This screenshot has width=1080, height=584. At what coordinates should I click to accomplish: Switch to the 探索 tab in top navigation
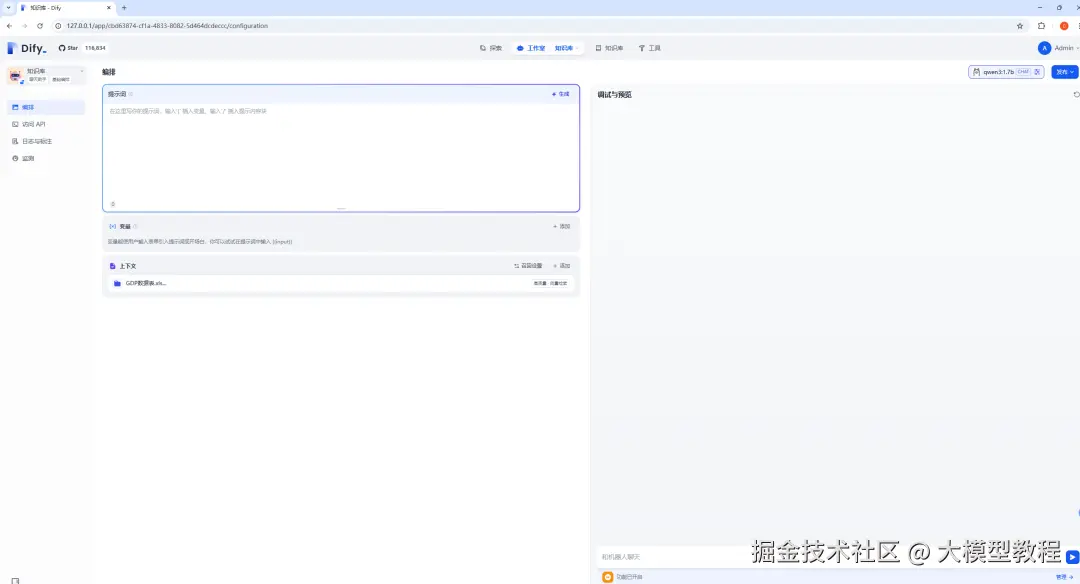(490, 48)
